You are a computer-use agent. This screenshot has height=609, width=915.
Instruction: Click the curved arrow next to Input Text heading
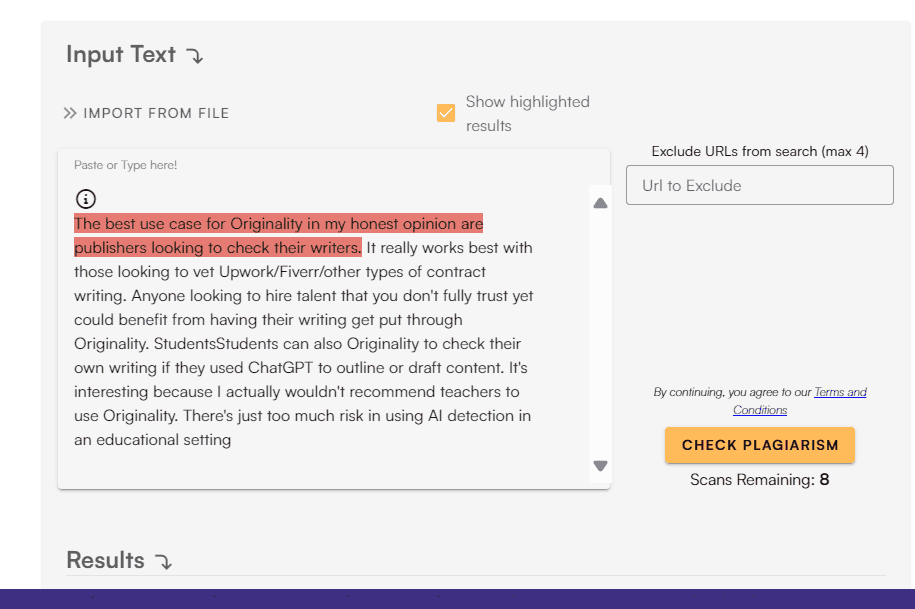195,56
